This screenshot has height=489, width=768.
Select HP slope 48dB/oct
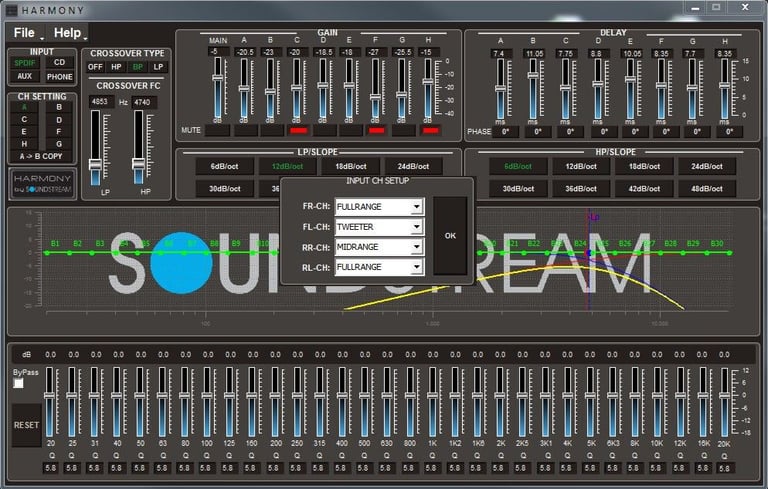(707, 189)
